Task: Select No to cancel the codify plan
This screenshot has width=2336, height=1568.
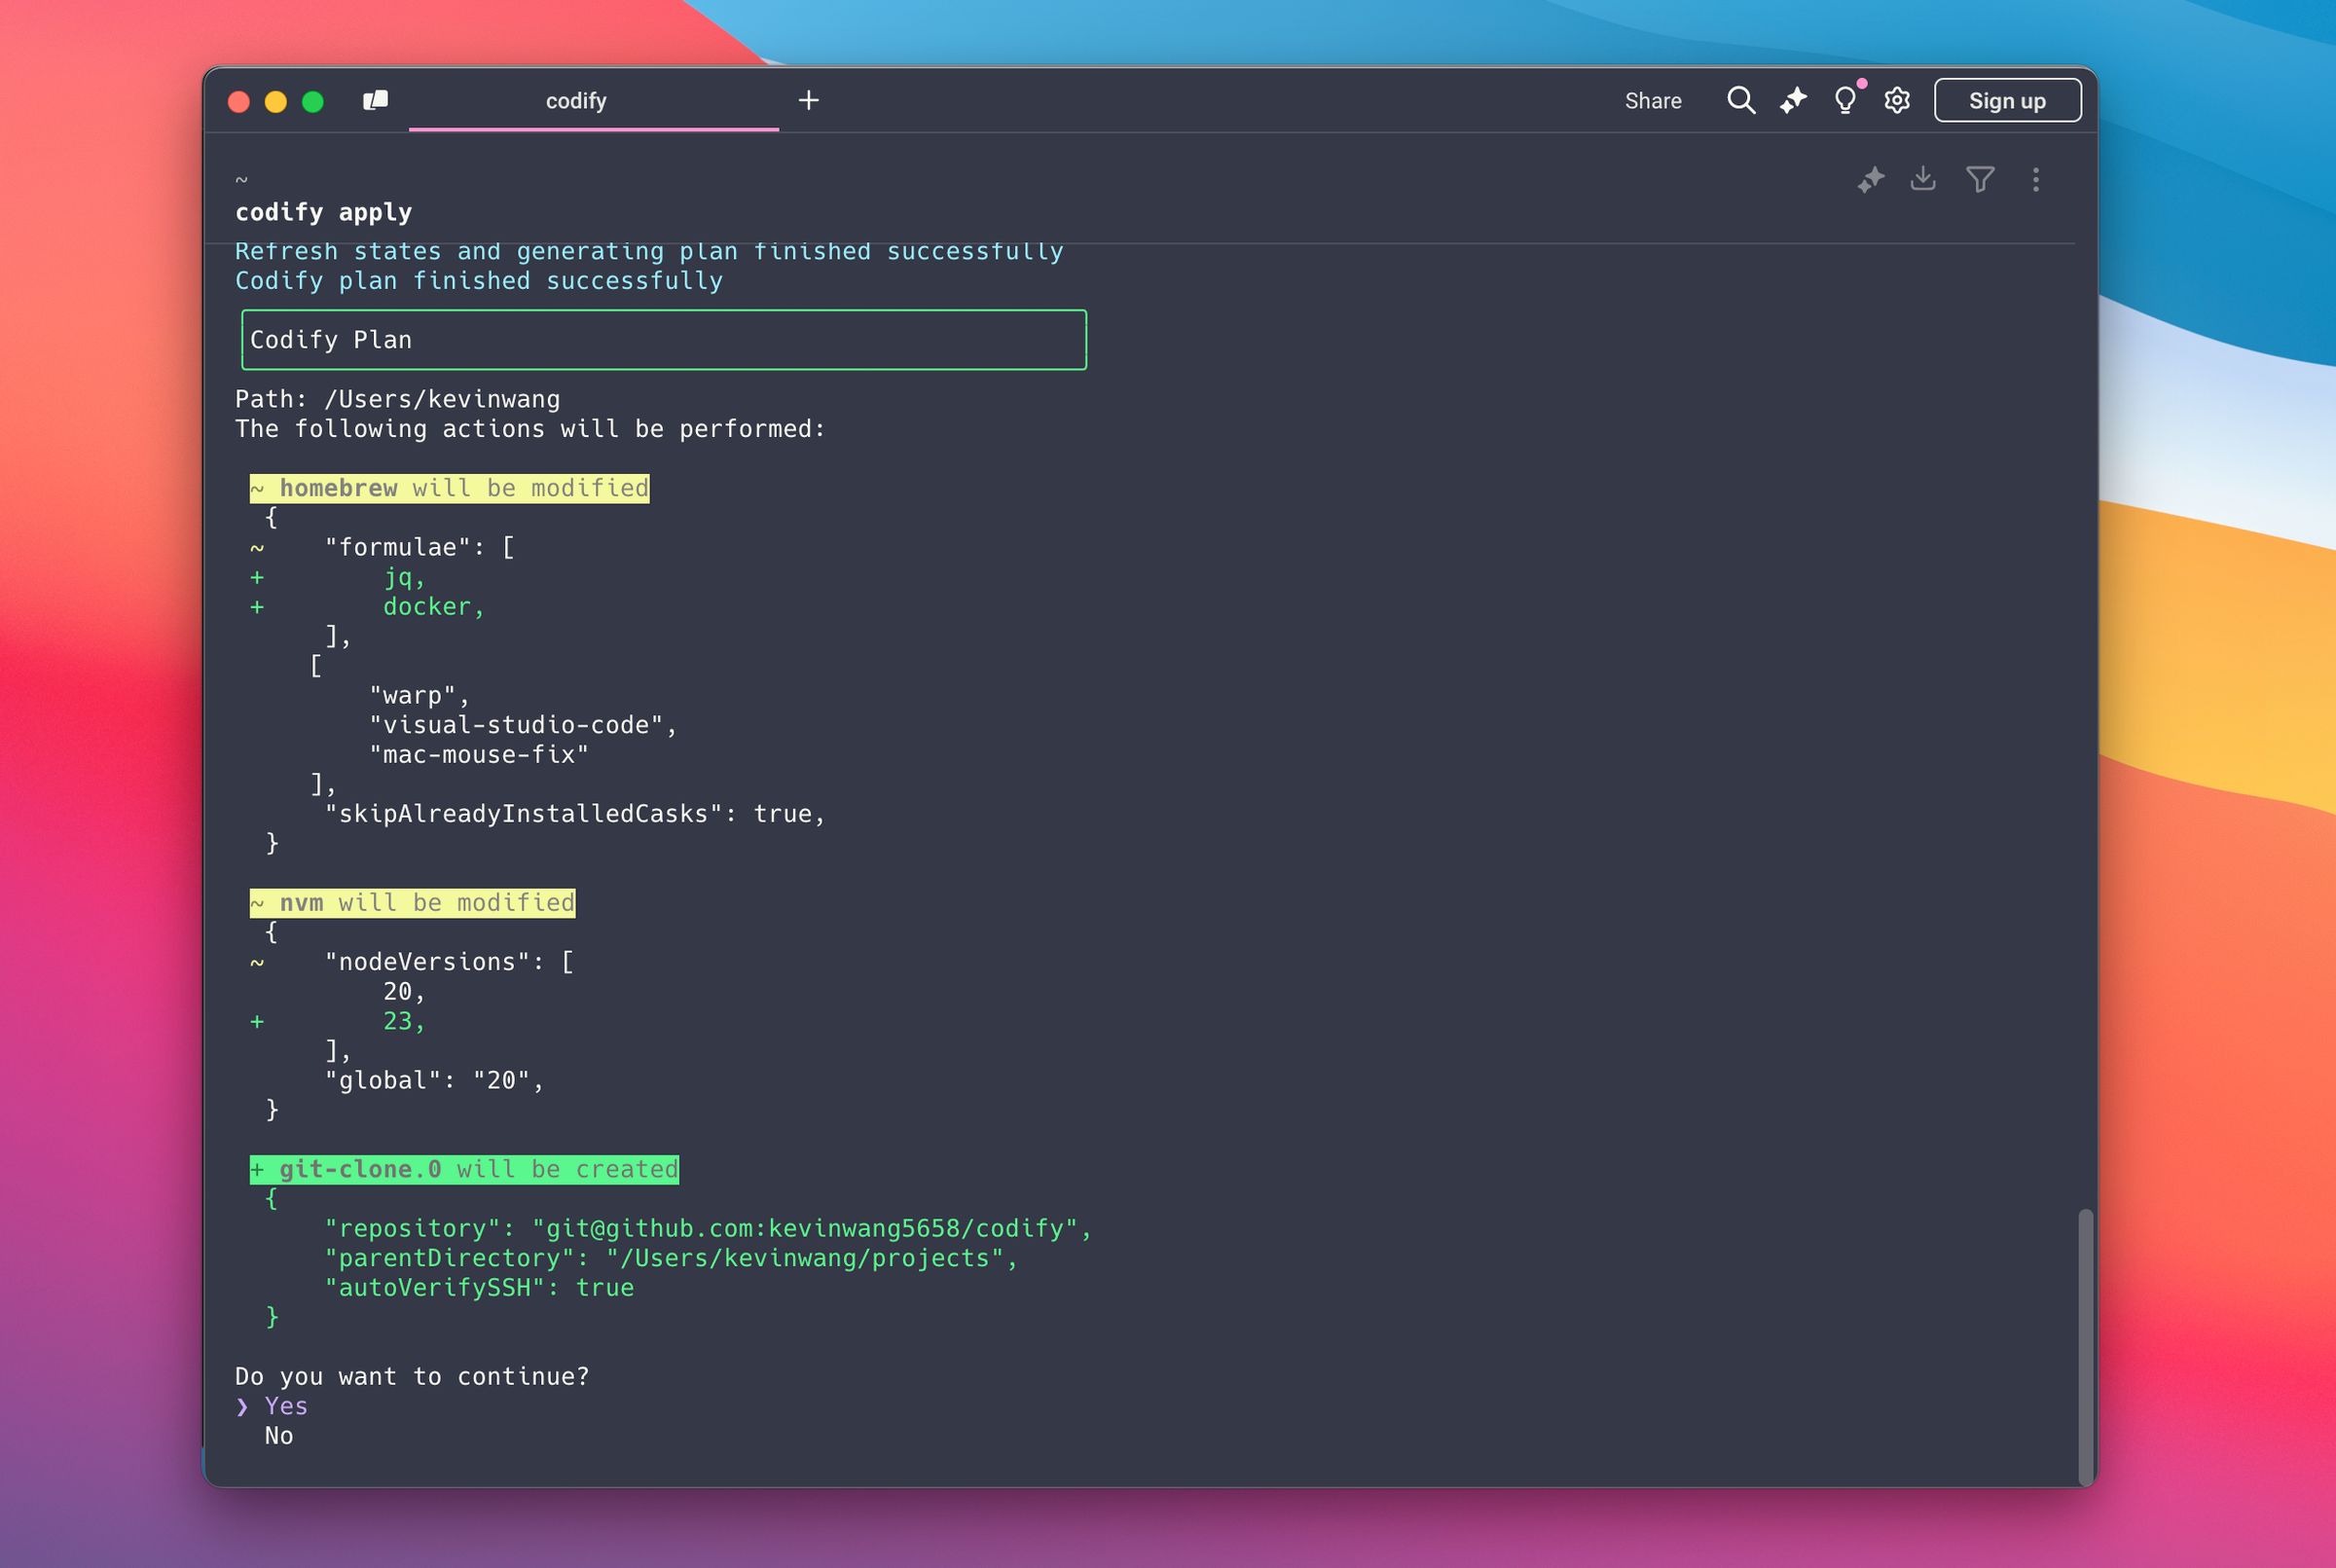Action: (280, 1436)
